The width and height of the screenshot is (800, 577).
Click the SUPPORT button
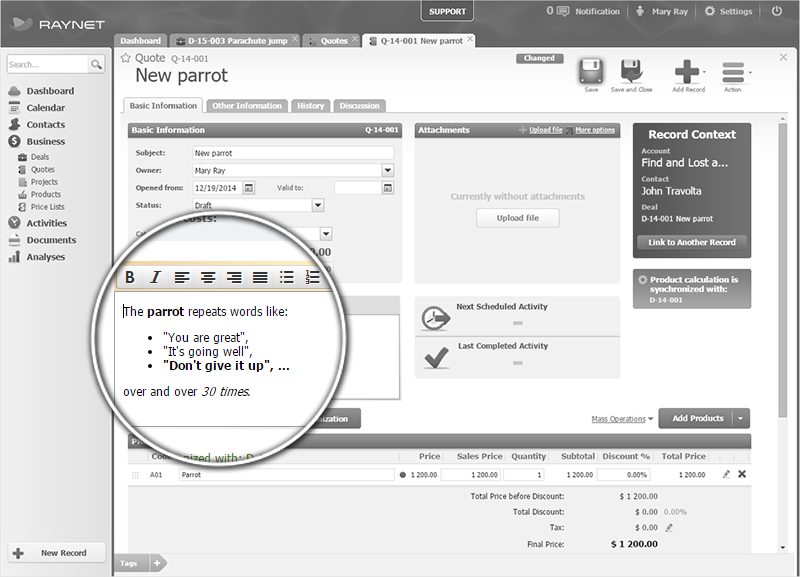(x=447, y=11)
